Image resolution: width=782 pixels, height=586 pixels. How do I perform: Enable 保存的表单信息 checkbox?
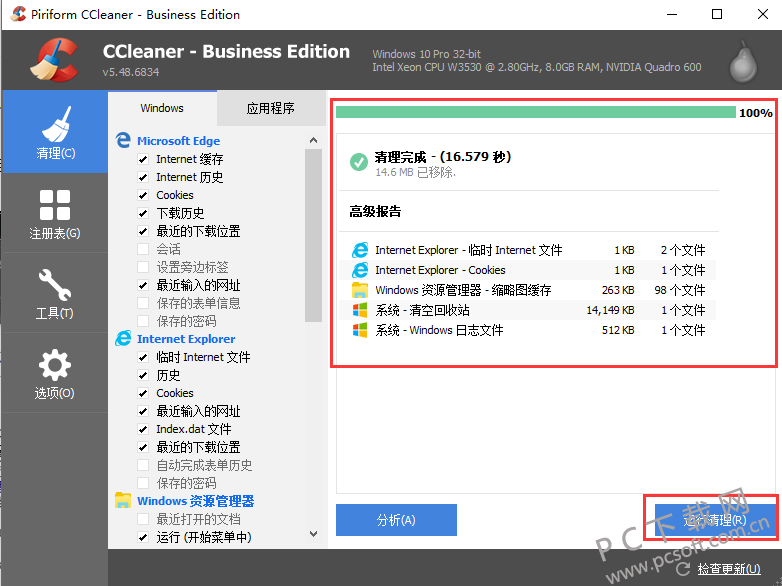pyautogui.click(x=143, y=303)
